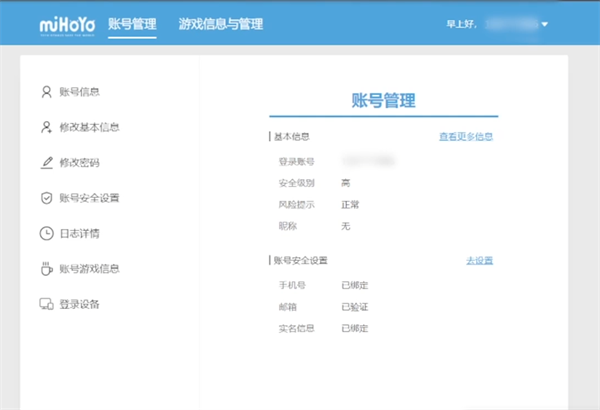600x410 pixels.
Task: Select 账号信息 text in the sidebar
Action: tap(79, 92)
